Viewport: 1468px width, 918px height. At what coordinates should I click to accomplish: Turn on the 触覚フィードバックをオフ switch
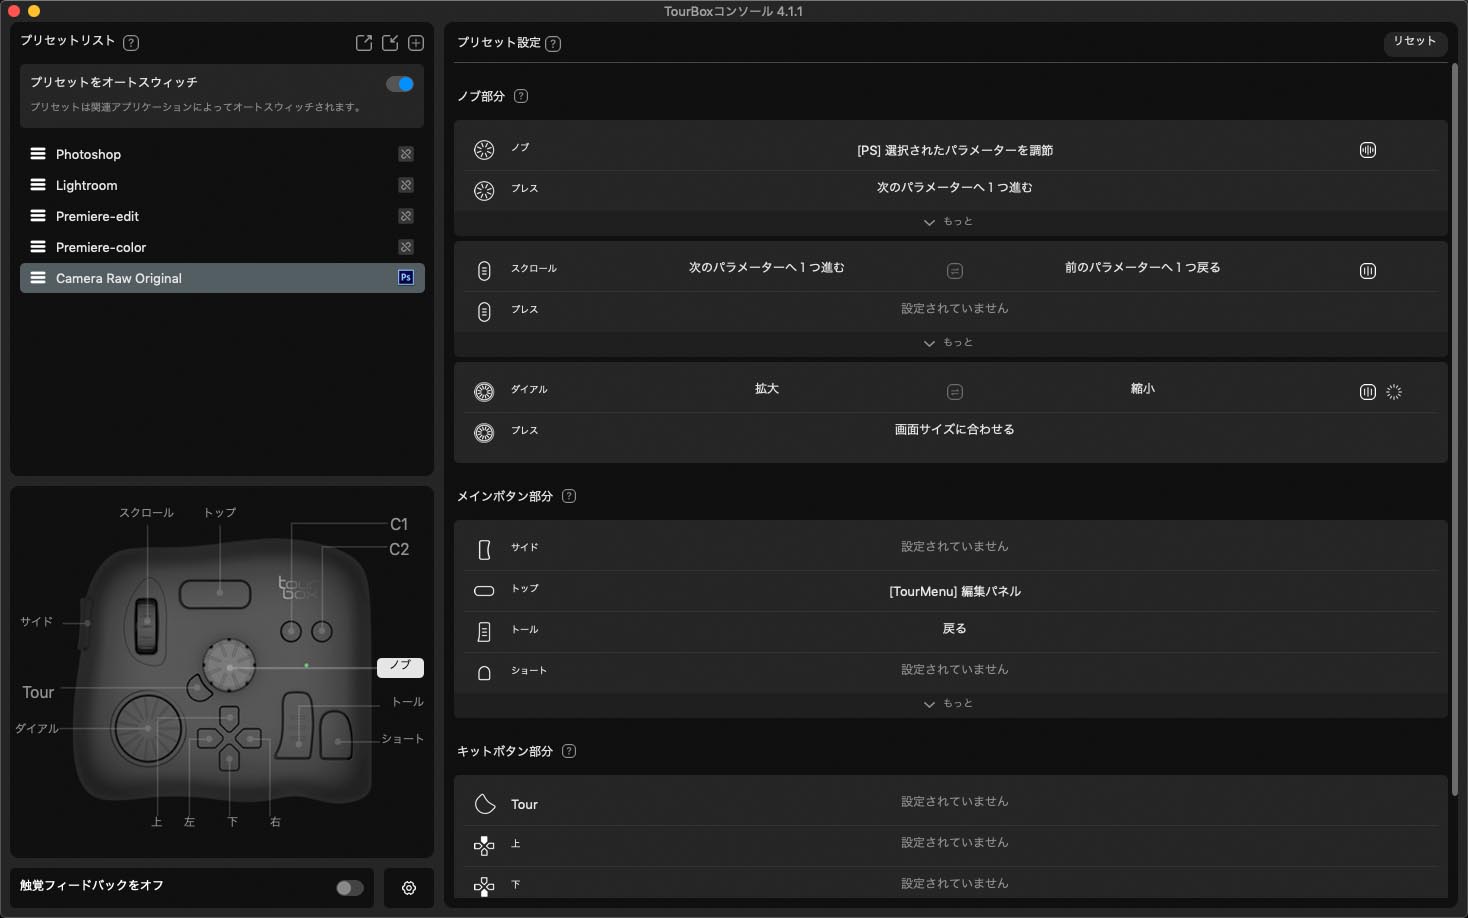[349, 887]
